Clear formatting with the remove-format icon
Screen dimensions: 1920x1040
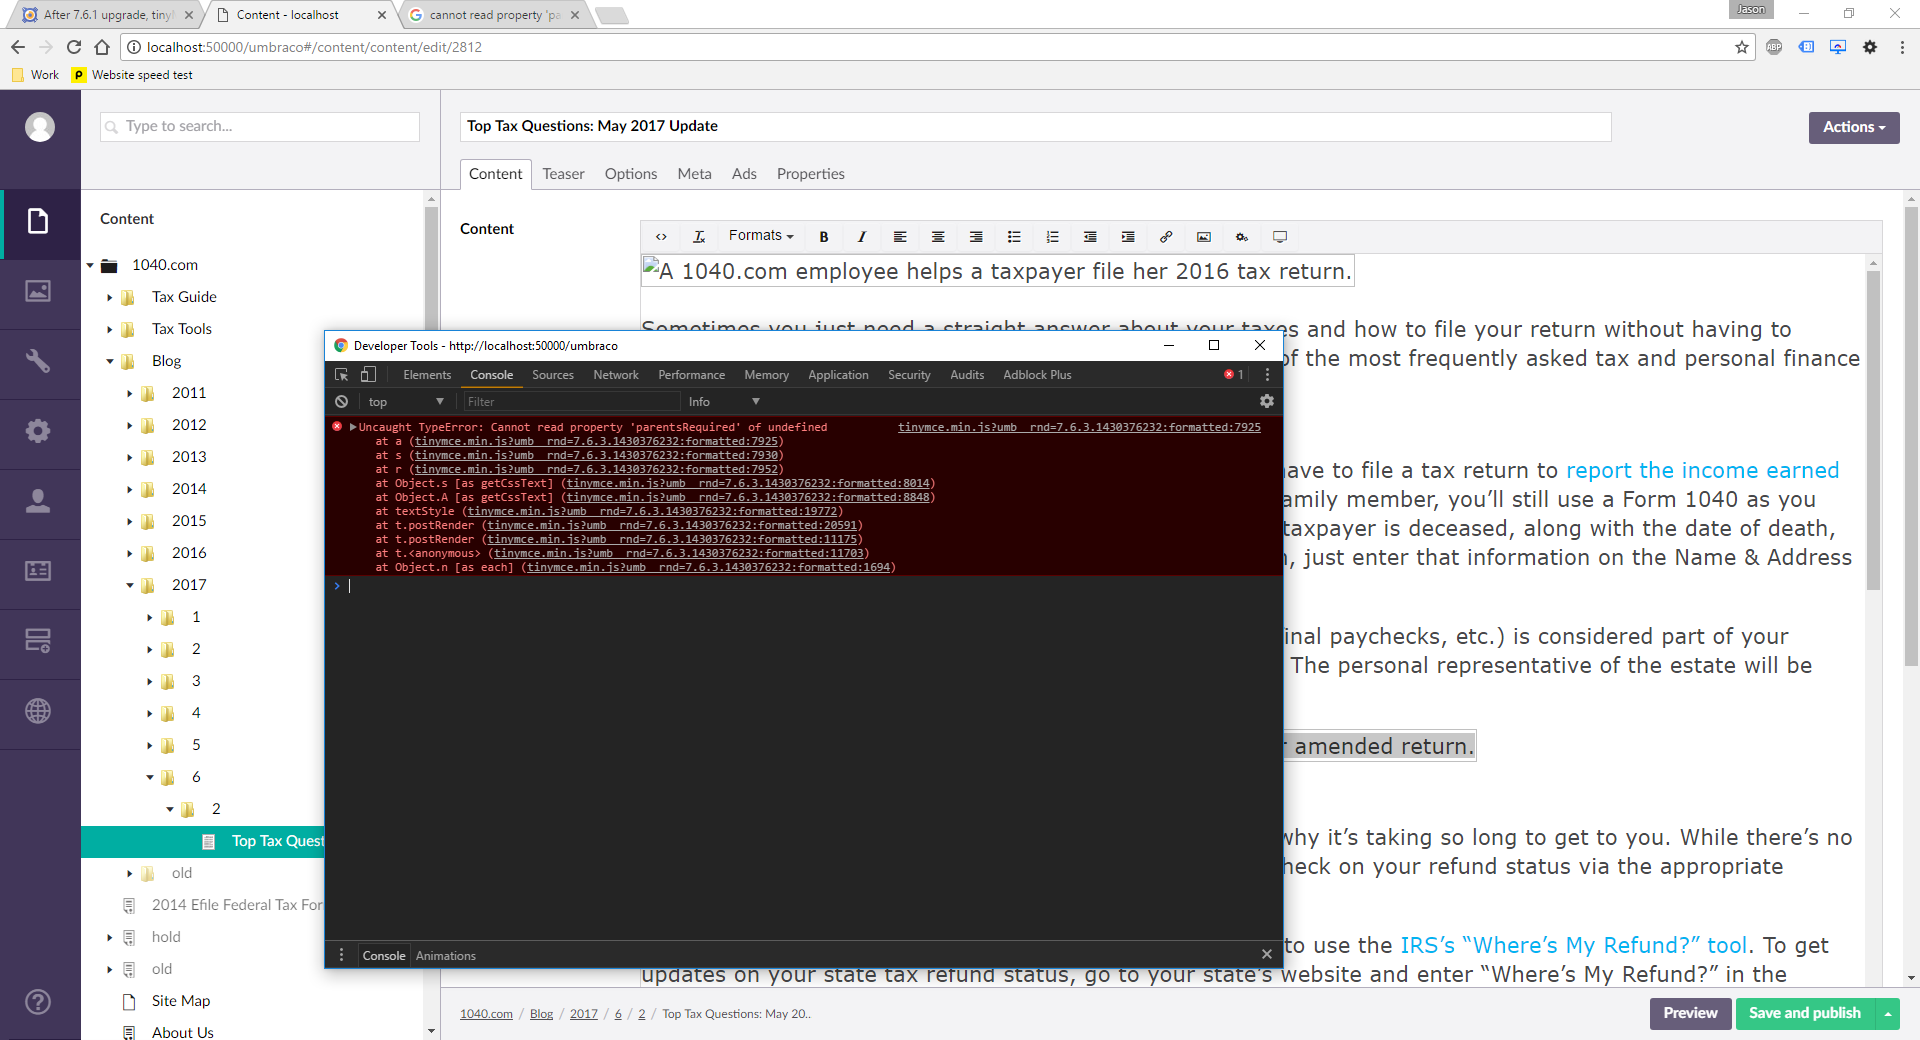pos(699,237)
